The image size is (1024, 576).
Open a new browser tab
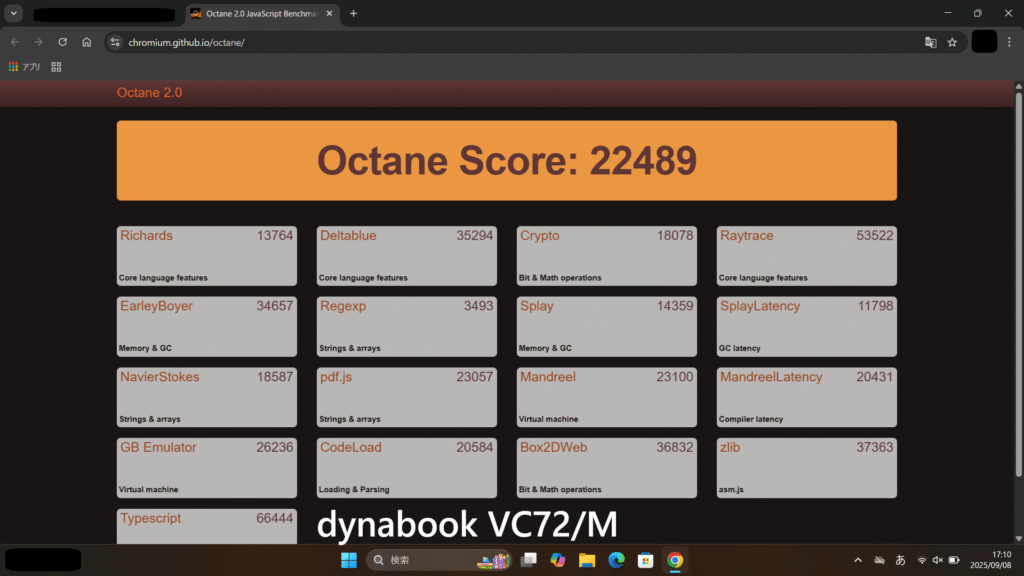(353, 14)
